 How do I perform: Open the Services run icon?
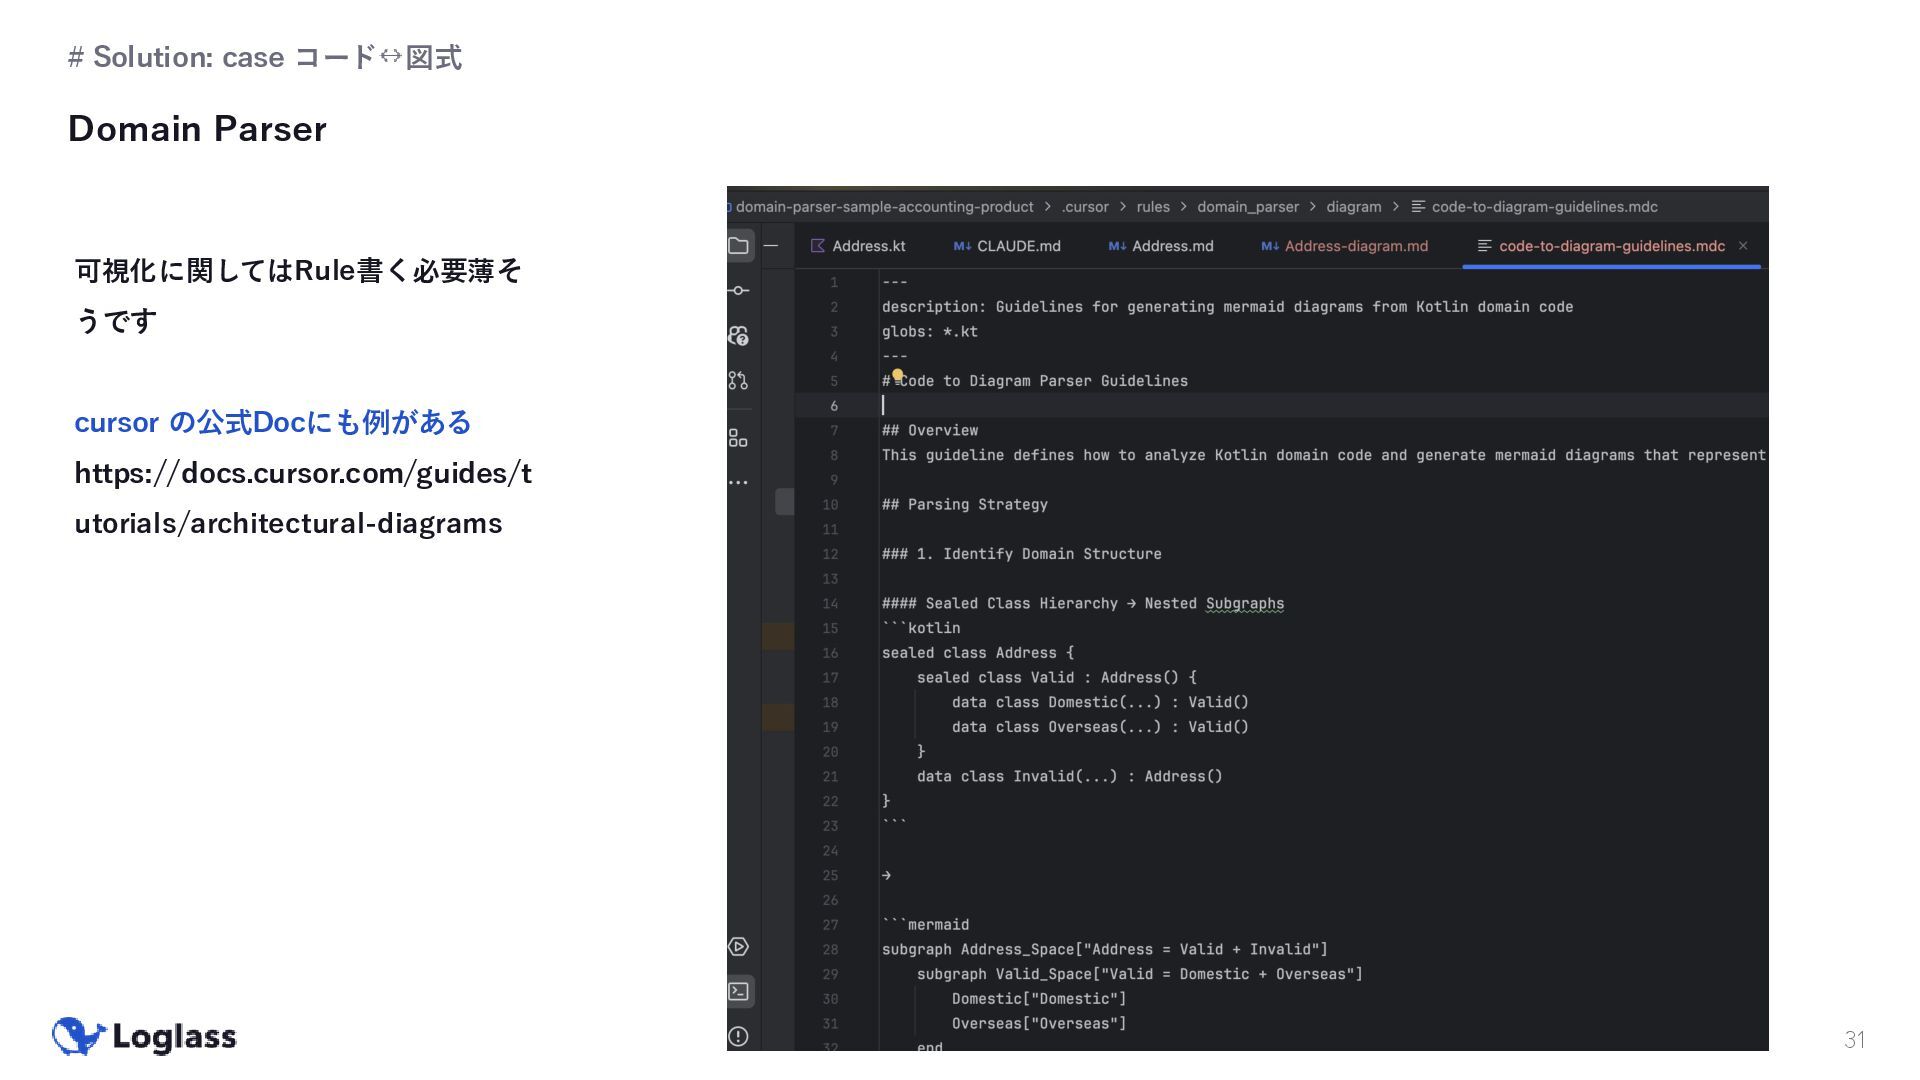click(x=739, y=947)
